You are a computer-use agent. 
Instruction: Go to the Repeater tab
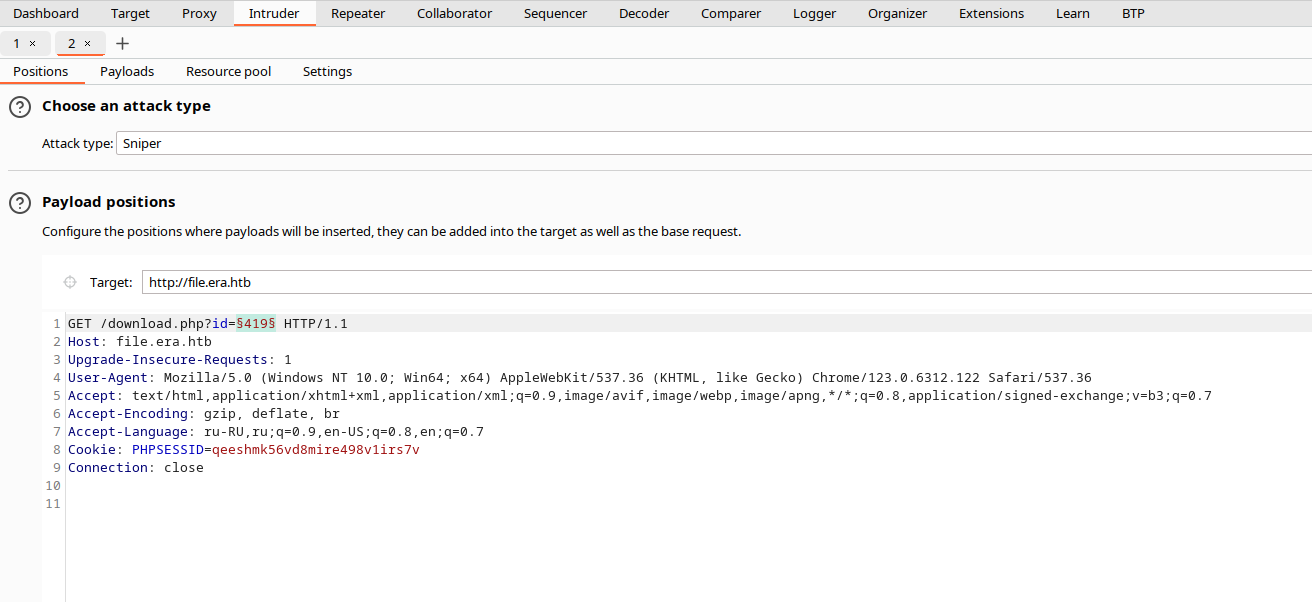(x=358, y=14)
